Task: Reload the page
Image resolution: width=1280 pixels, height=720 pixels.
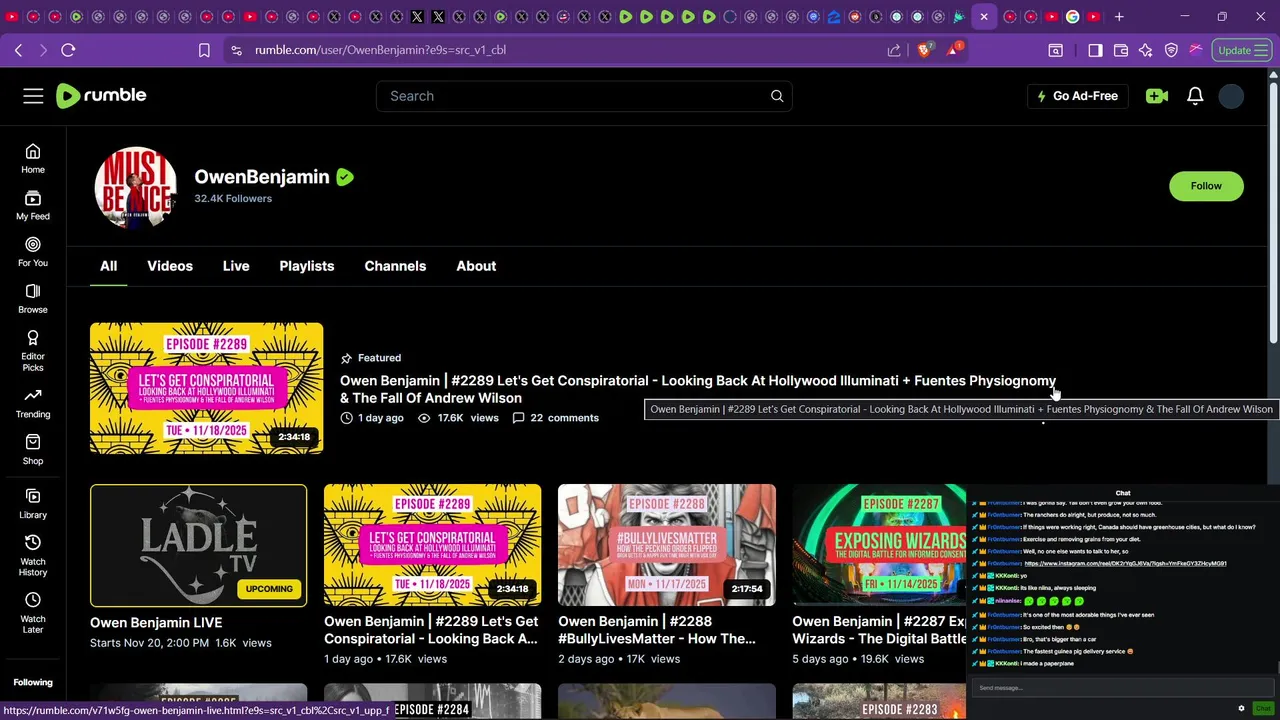Action: pos(68,50)
